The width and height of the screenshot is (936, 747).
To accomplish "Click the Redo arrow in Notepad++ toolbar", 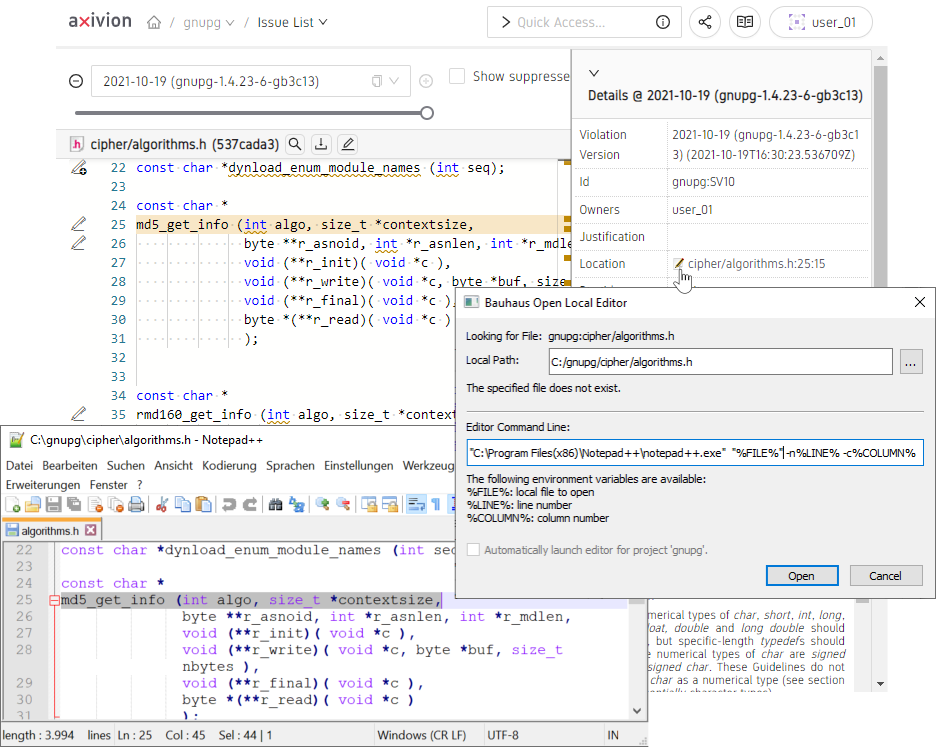I will (x=250, y=505).
